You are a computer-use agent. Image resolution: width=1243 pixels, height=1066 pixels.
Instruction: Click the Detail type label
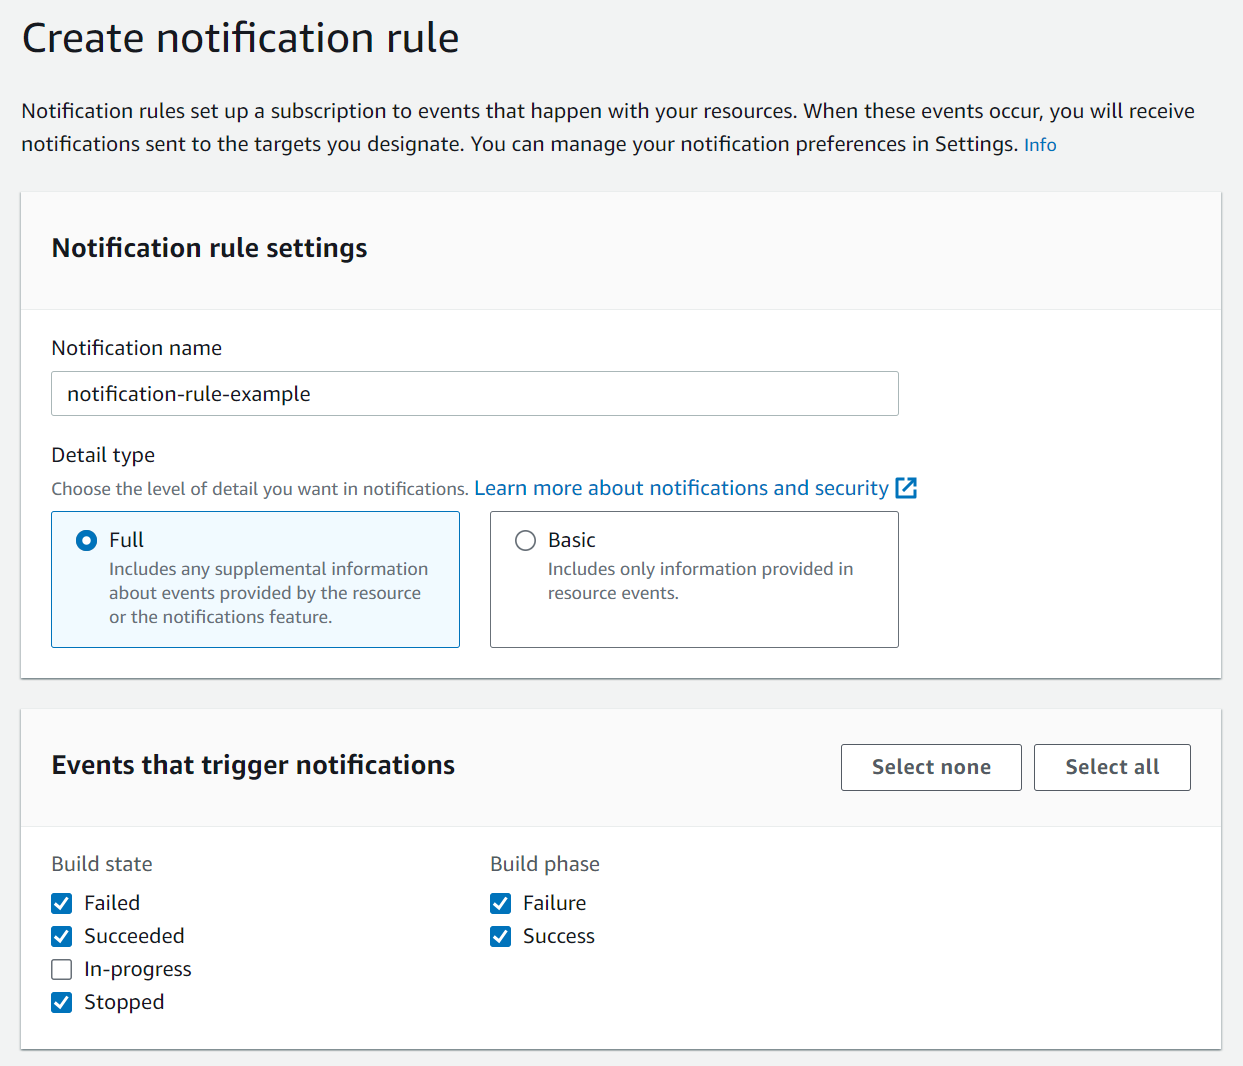point(103,455)
